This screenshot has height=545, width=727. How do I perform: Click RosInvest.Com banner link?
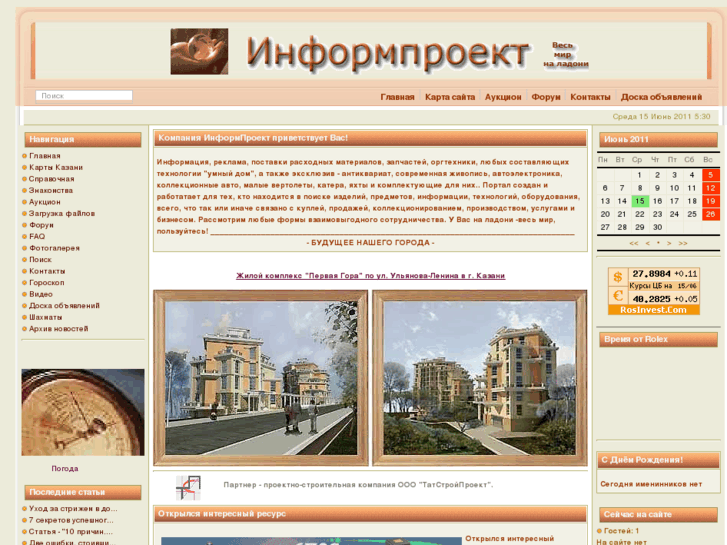654,310
